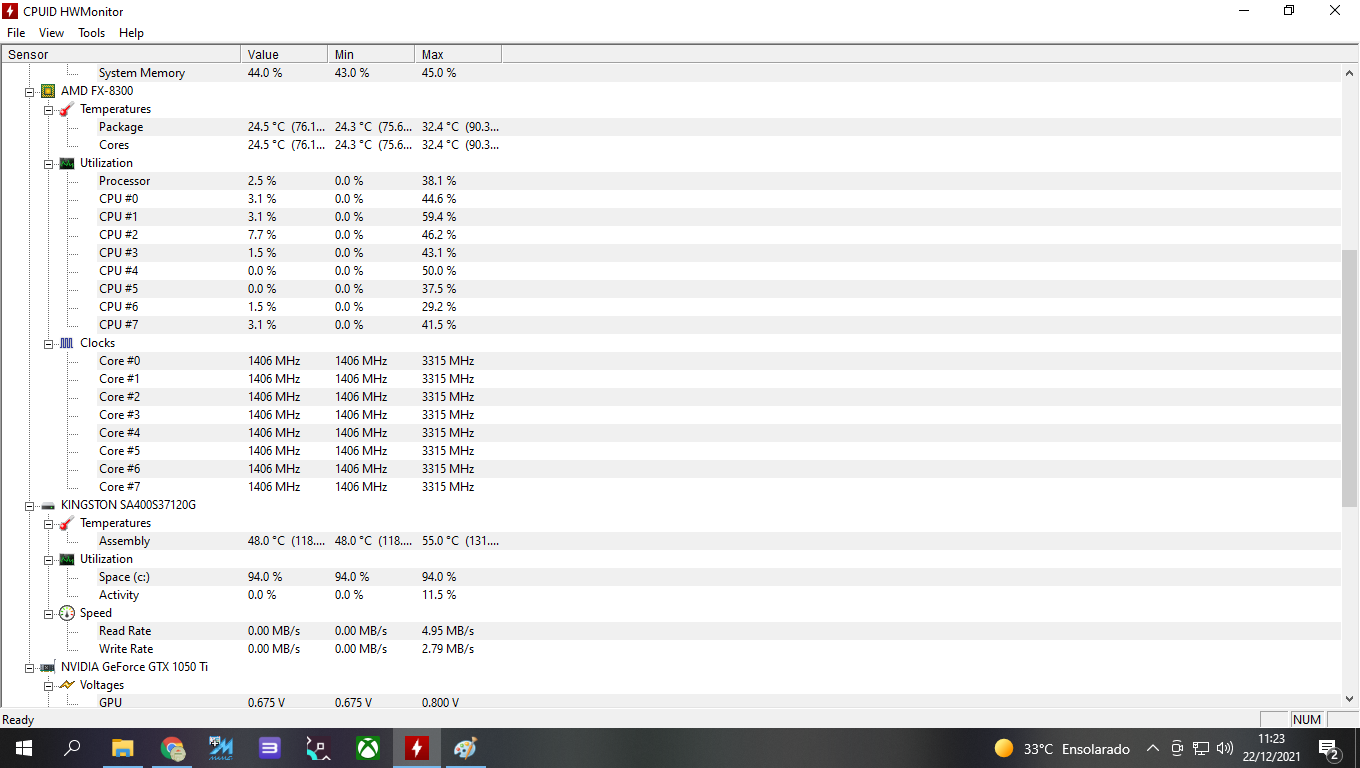Collapse the AMD FX-8300 tree node

(x=30, y=91)
